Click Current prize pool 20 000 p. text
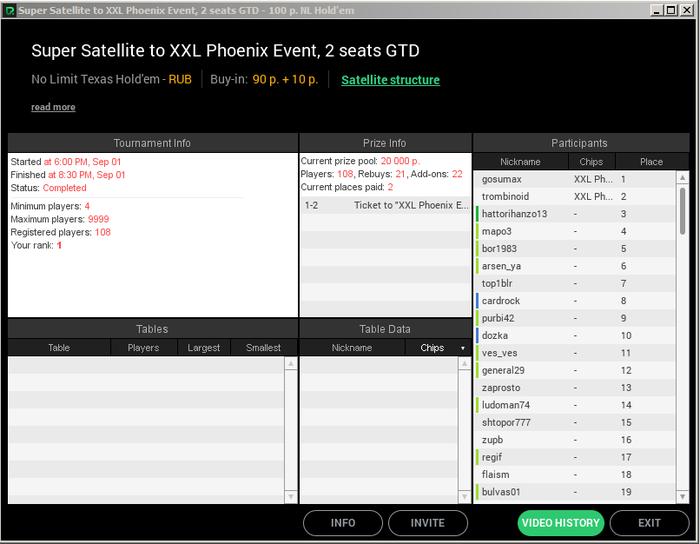This screenshot has width=700, height=544. click(360, 161)
